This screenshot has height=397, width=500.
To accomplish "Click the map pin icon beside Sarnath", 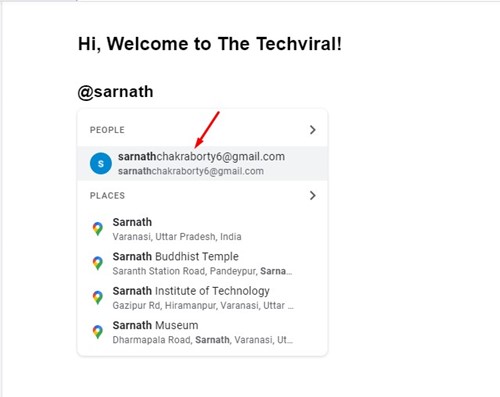I will [x=98, y=229].
